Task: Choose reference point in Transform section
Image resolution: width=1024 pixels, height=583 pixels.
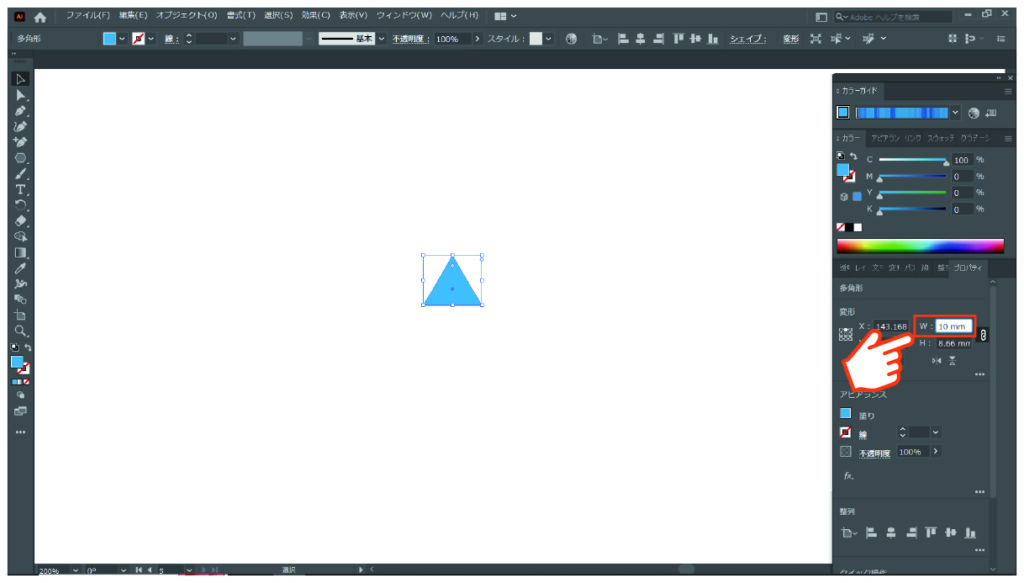Action: [846, 335]
